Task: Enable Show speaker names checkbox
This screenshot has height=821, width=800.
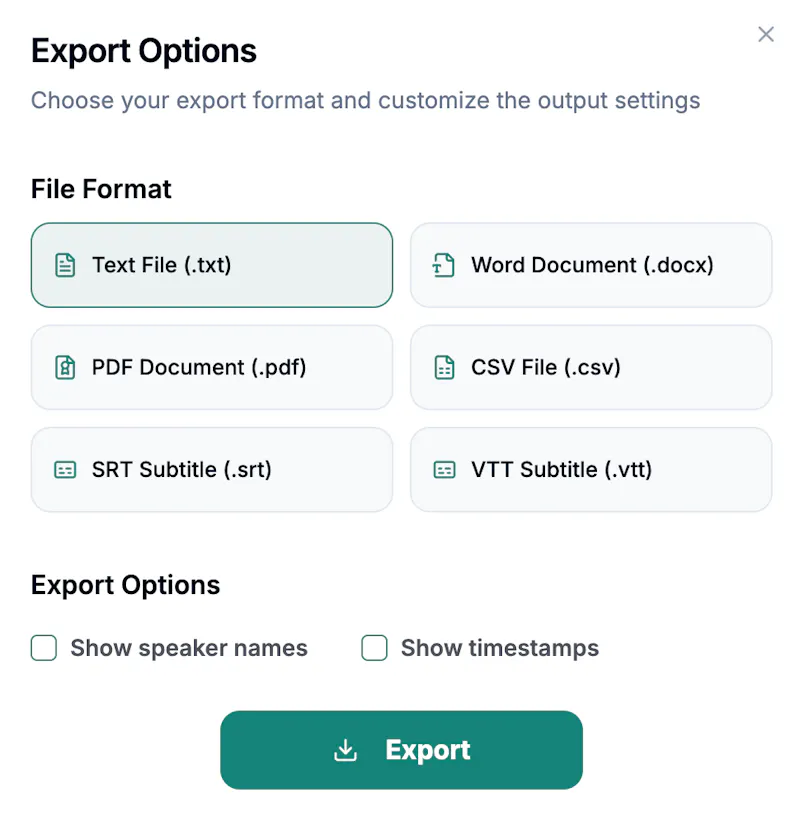Action: (44, 648)
